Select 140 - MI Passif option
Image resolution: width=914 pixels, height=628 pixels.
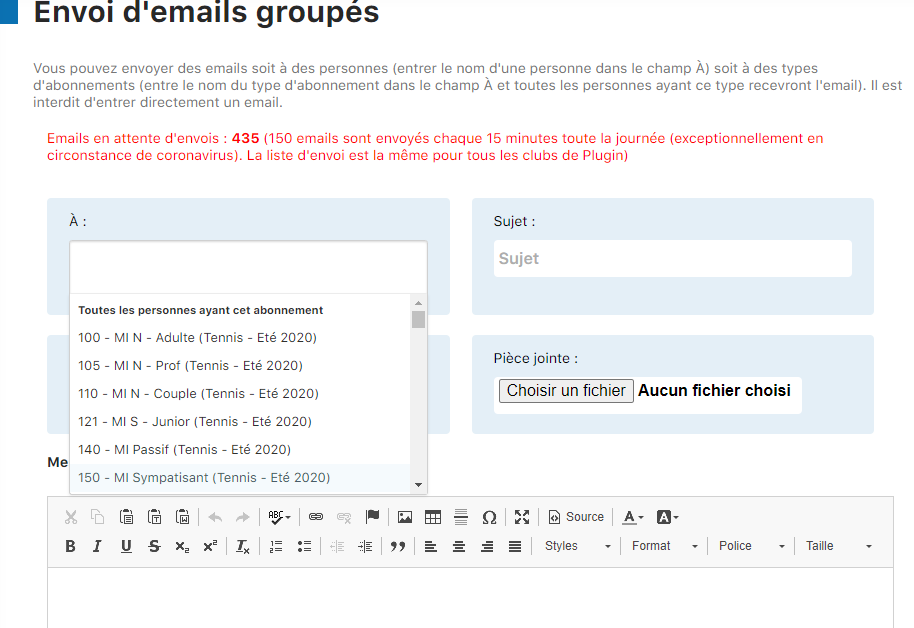click(240, 450)
